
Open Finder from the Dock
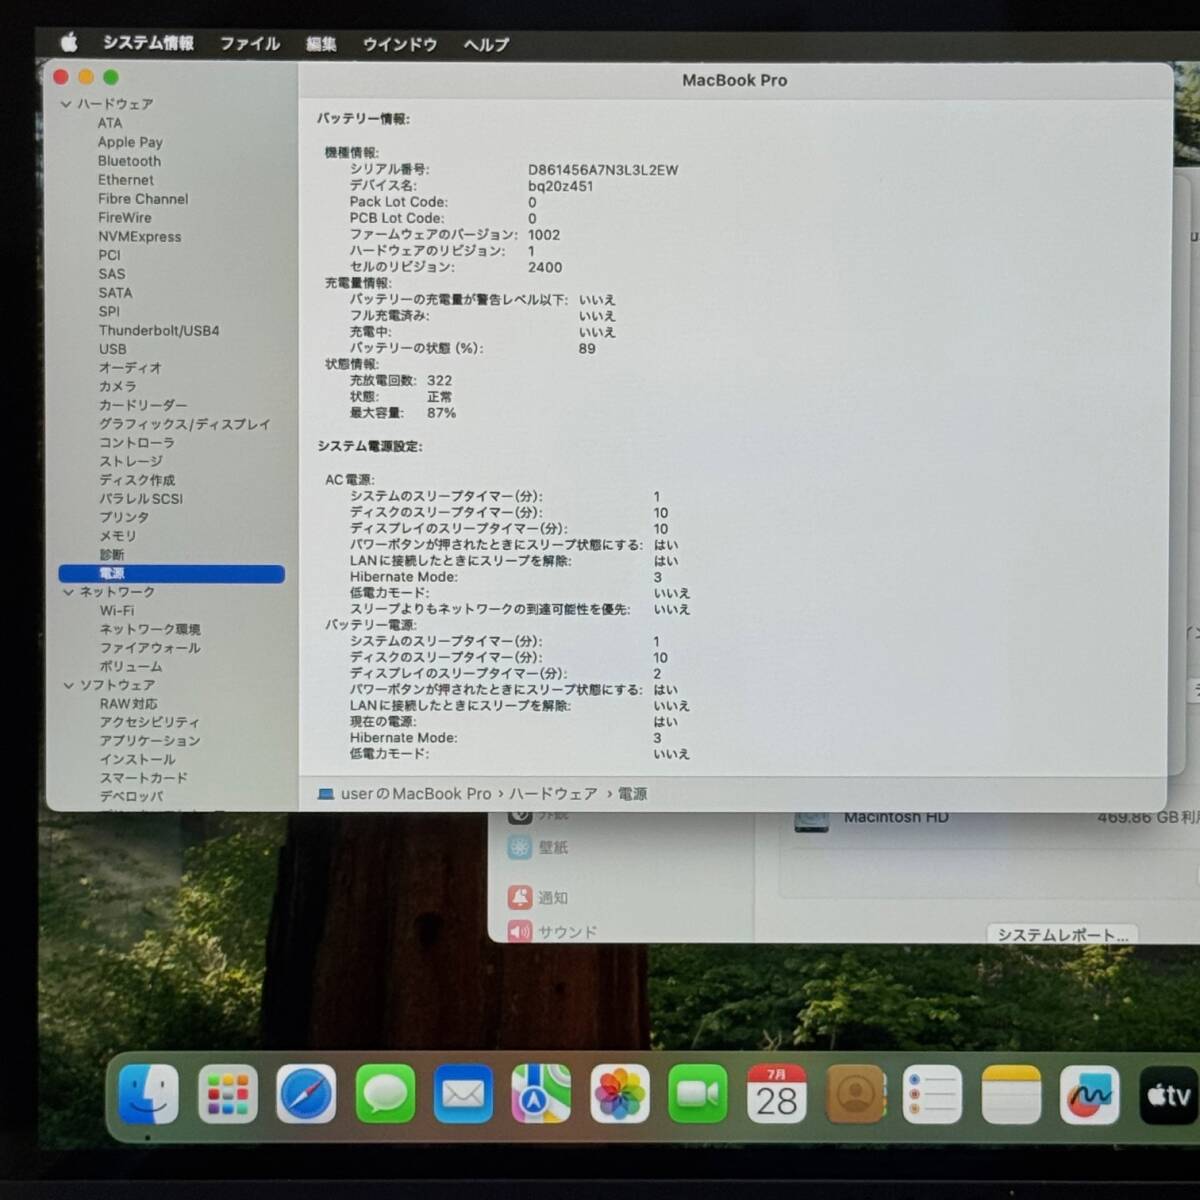point(148,1094)
